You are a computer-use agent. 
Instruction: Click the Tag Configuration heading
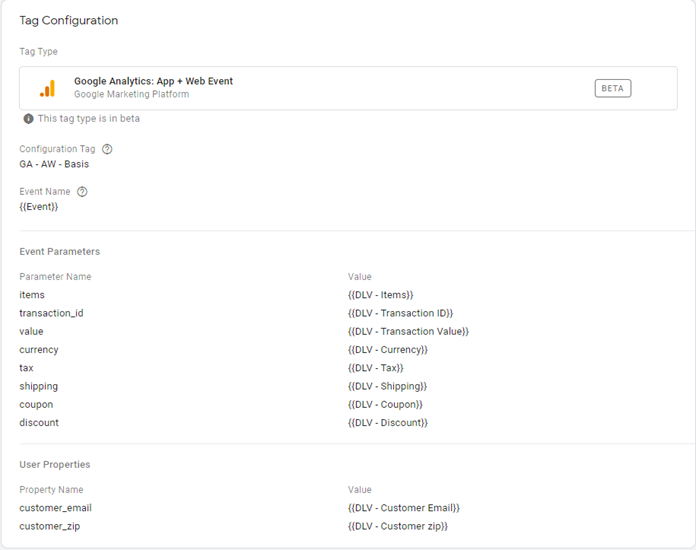point(69,20)
